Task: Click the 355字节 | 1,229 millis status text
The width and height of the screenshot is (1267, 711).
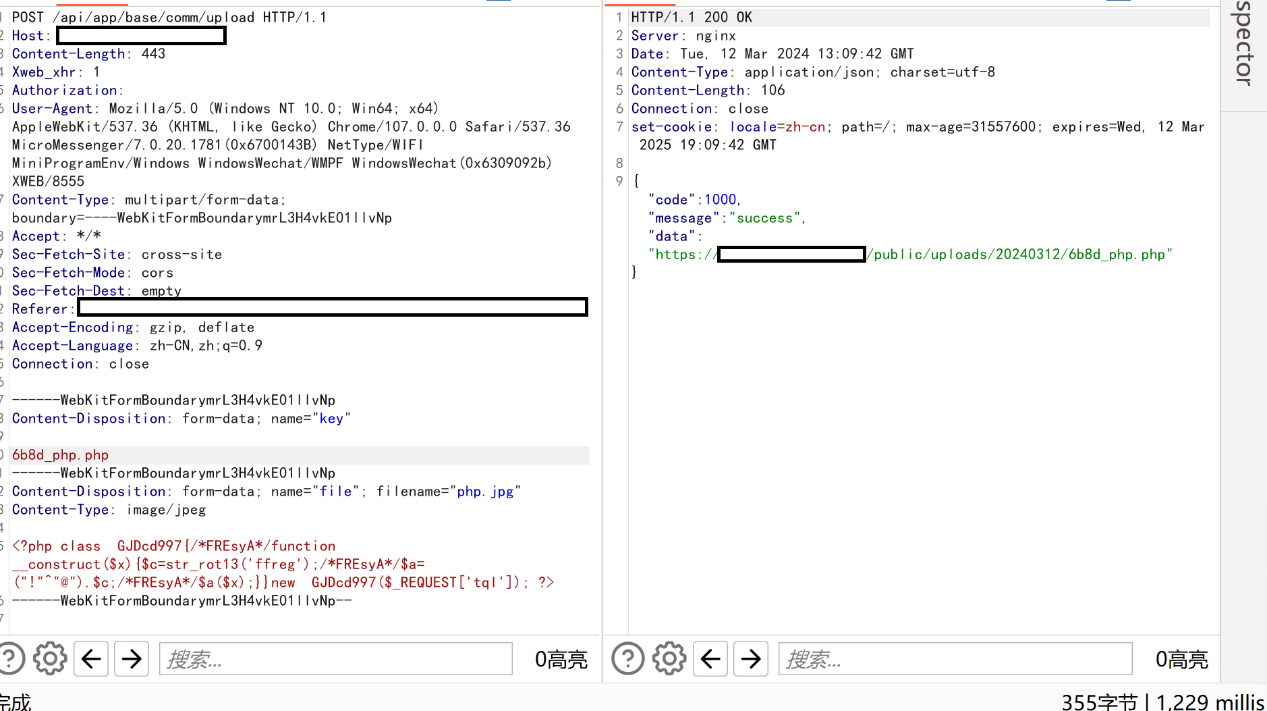Action: click(1163, 702)
